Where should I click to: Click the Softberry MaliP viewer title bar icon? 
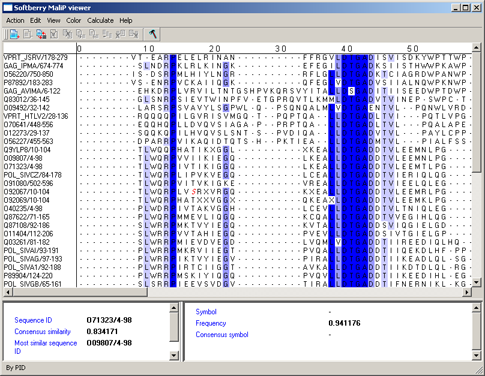tap(8, 8)
